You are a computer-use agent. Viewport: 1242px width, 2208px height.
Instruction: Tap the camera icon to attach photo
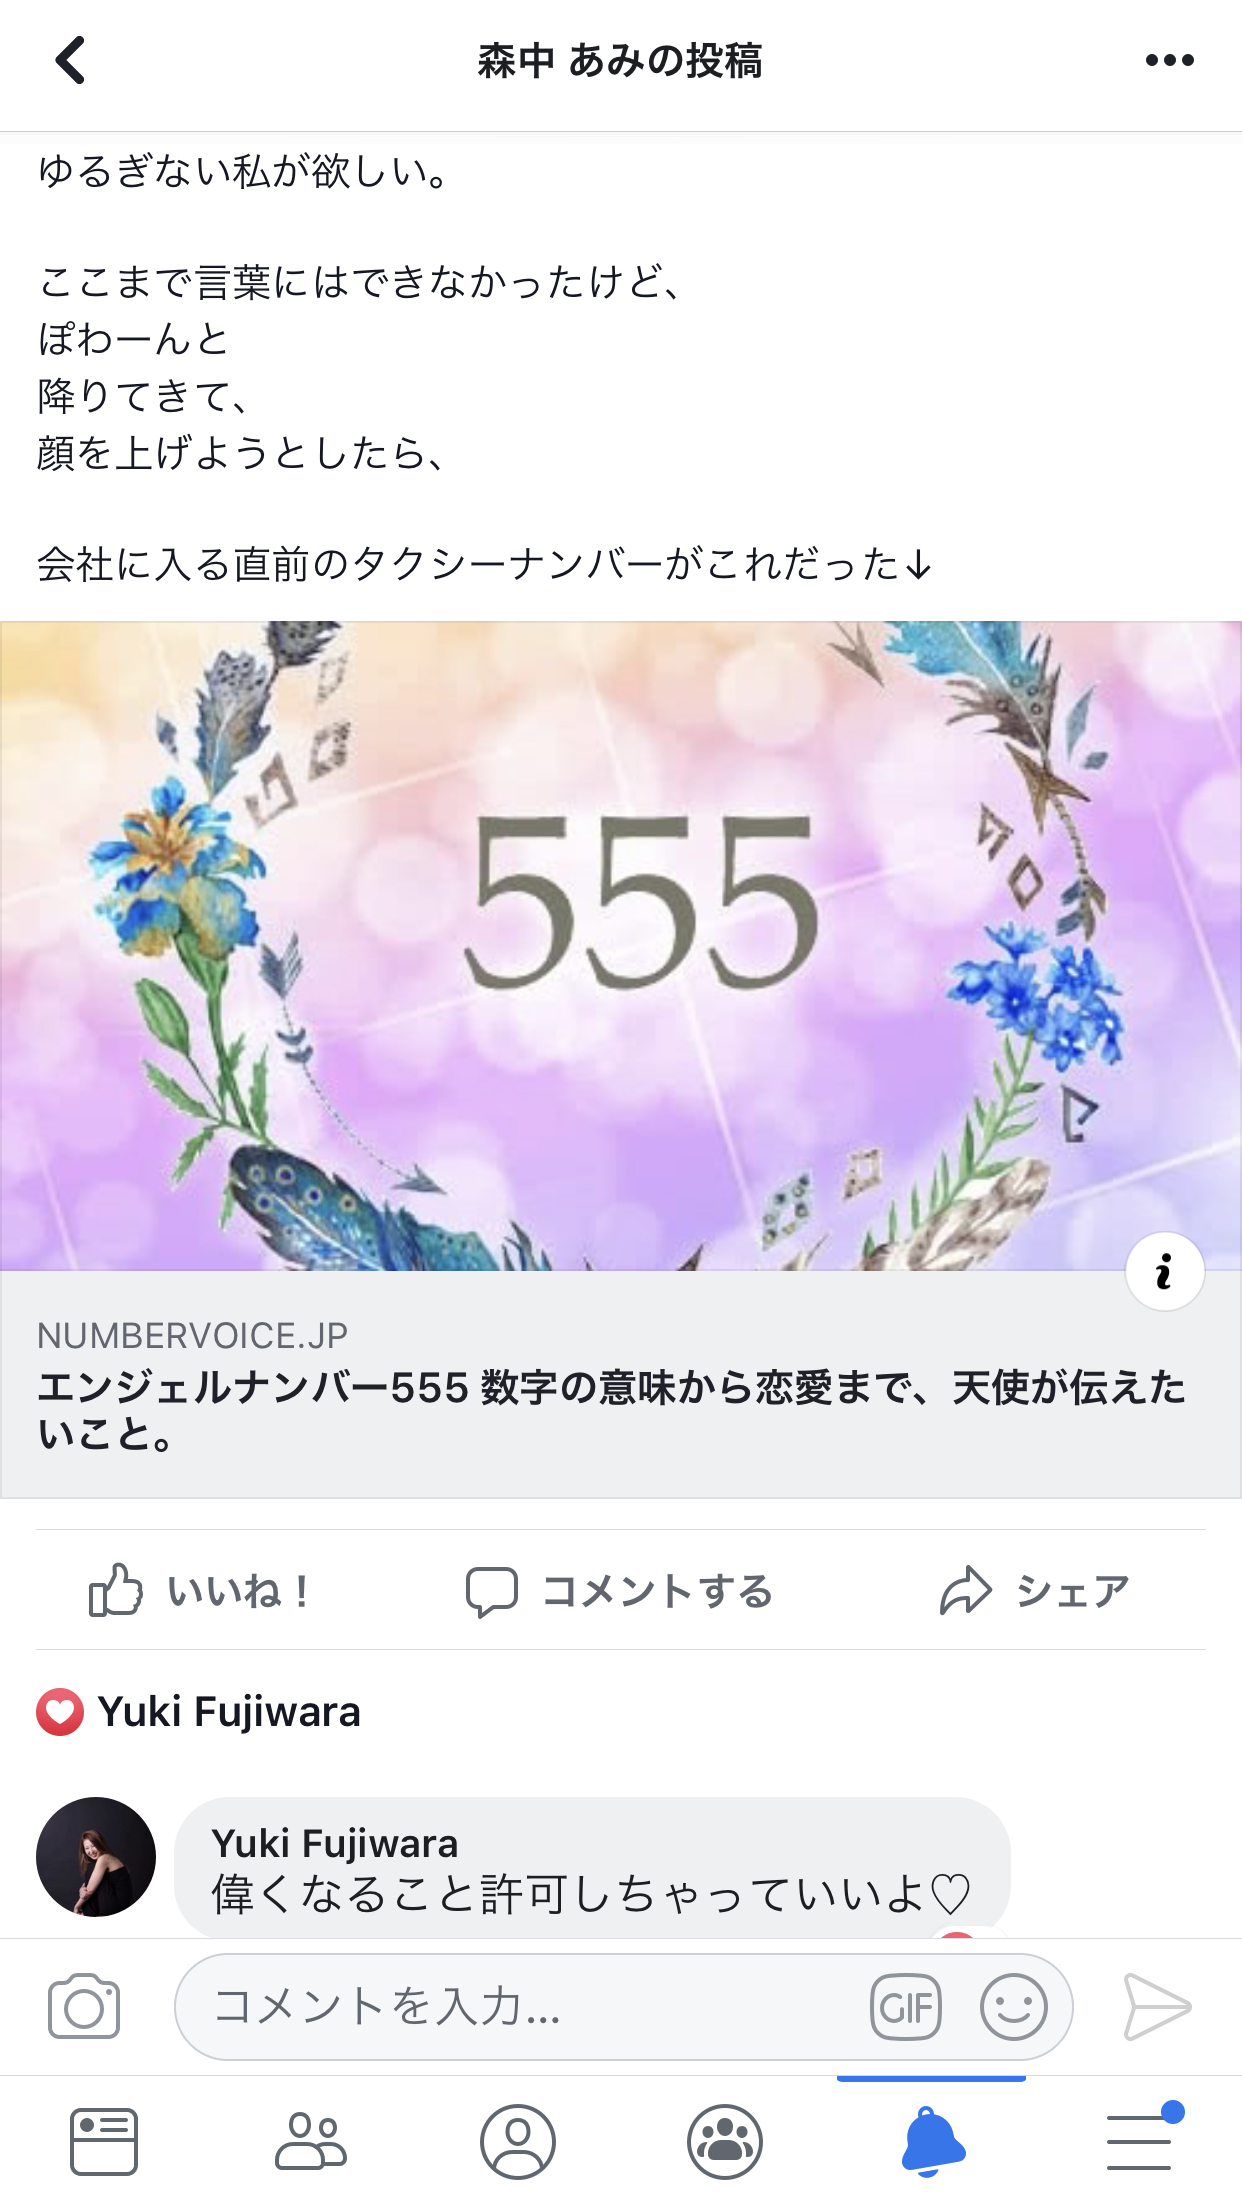tap(84, 2006)
